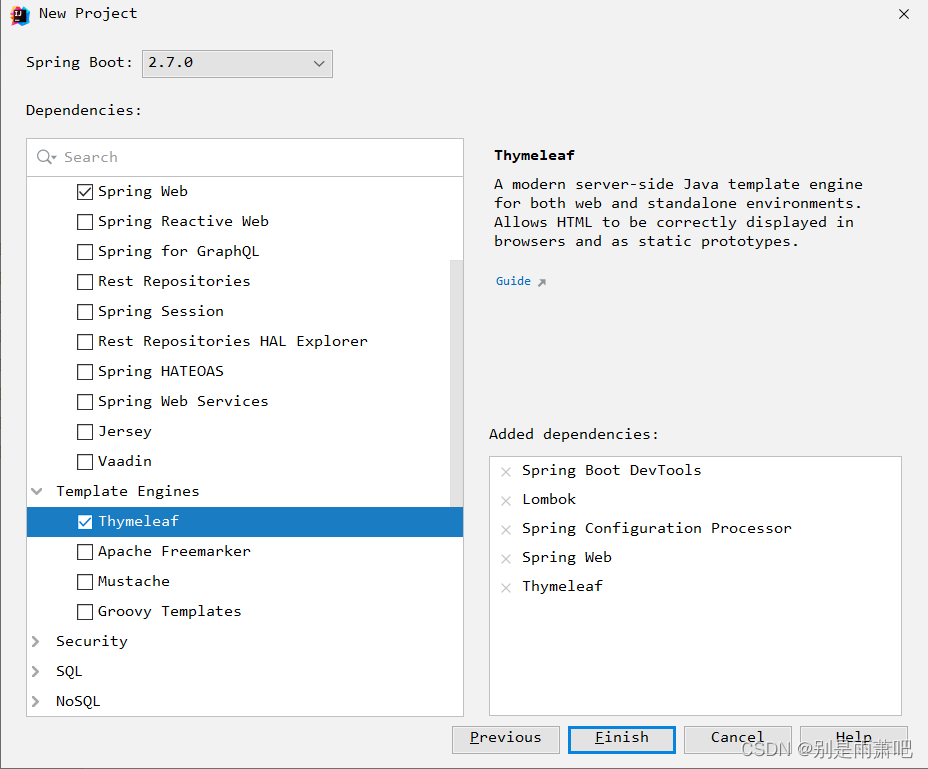The height and width of the screenshot is (769, 928).
Task: Close the New Project dialog
Action: [x=904, y=14]
